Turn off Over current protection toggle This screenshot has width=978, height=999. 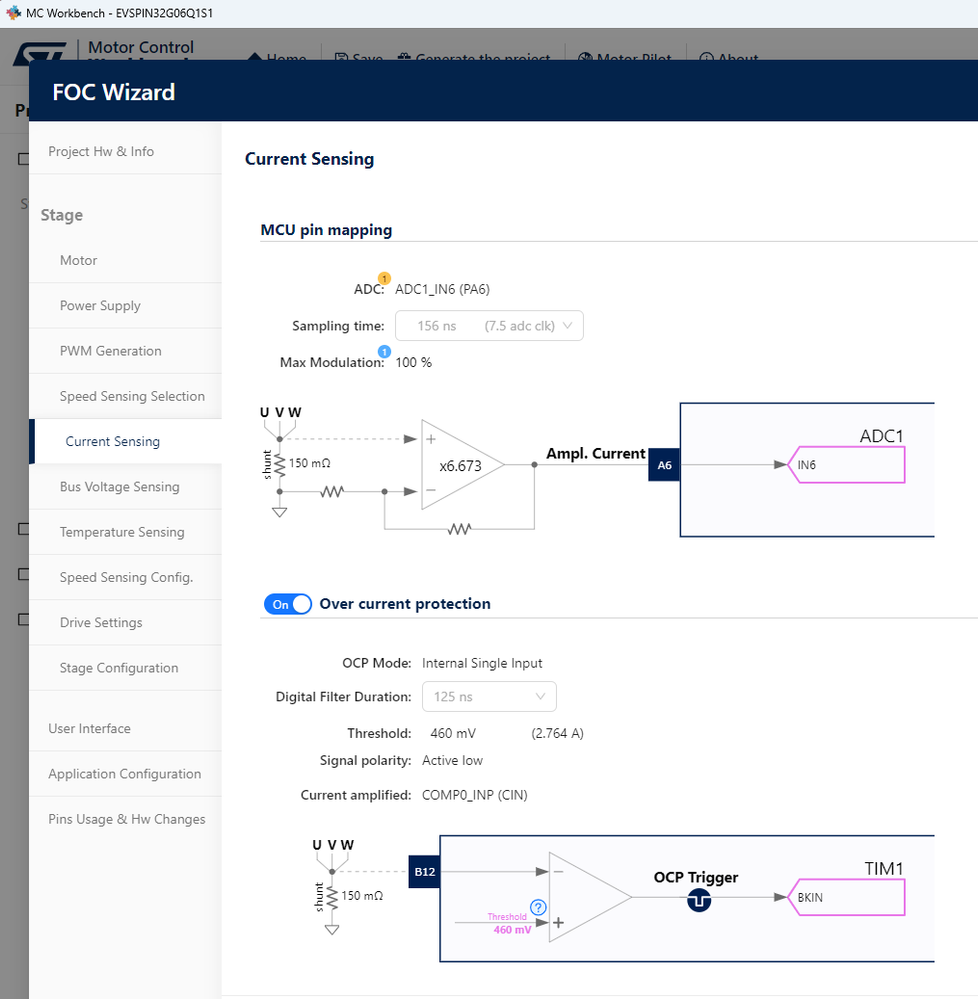click(288, 604)
